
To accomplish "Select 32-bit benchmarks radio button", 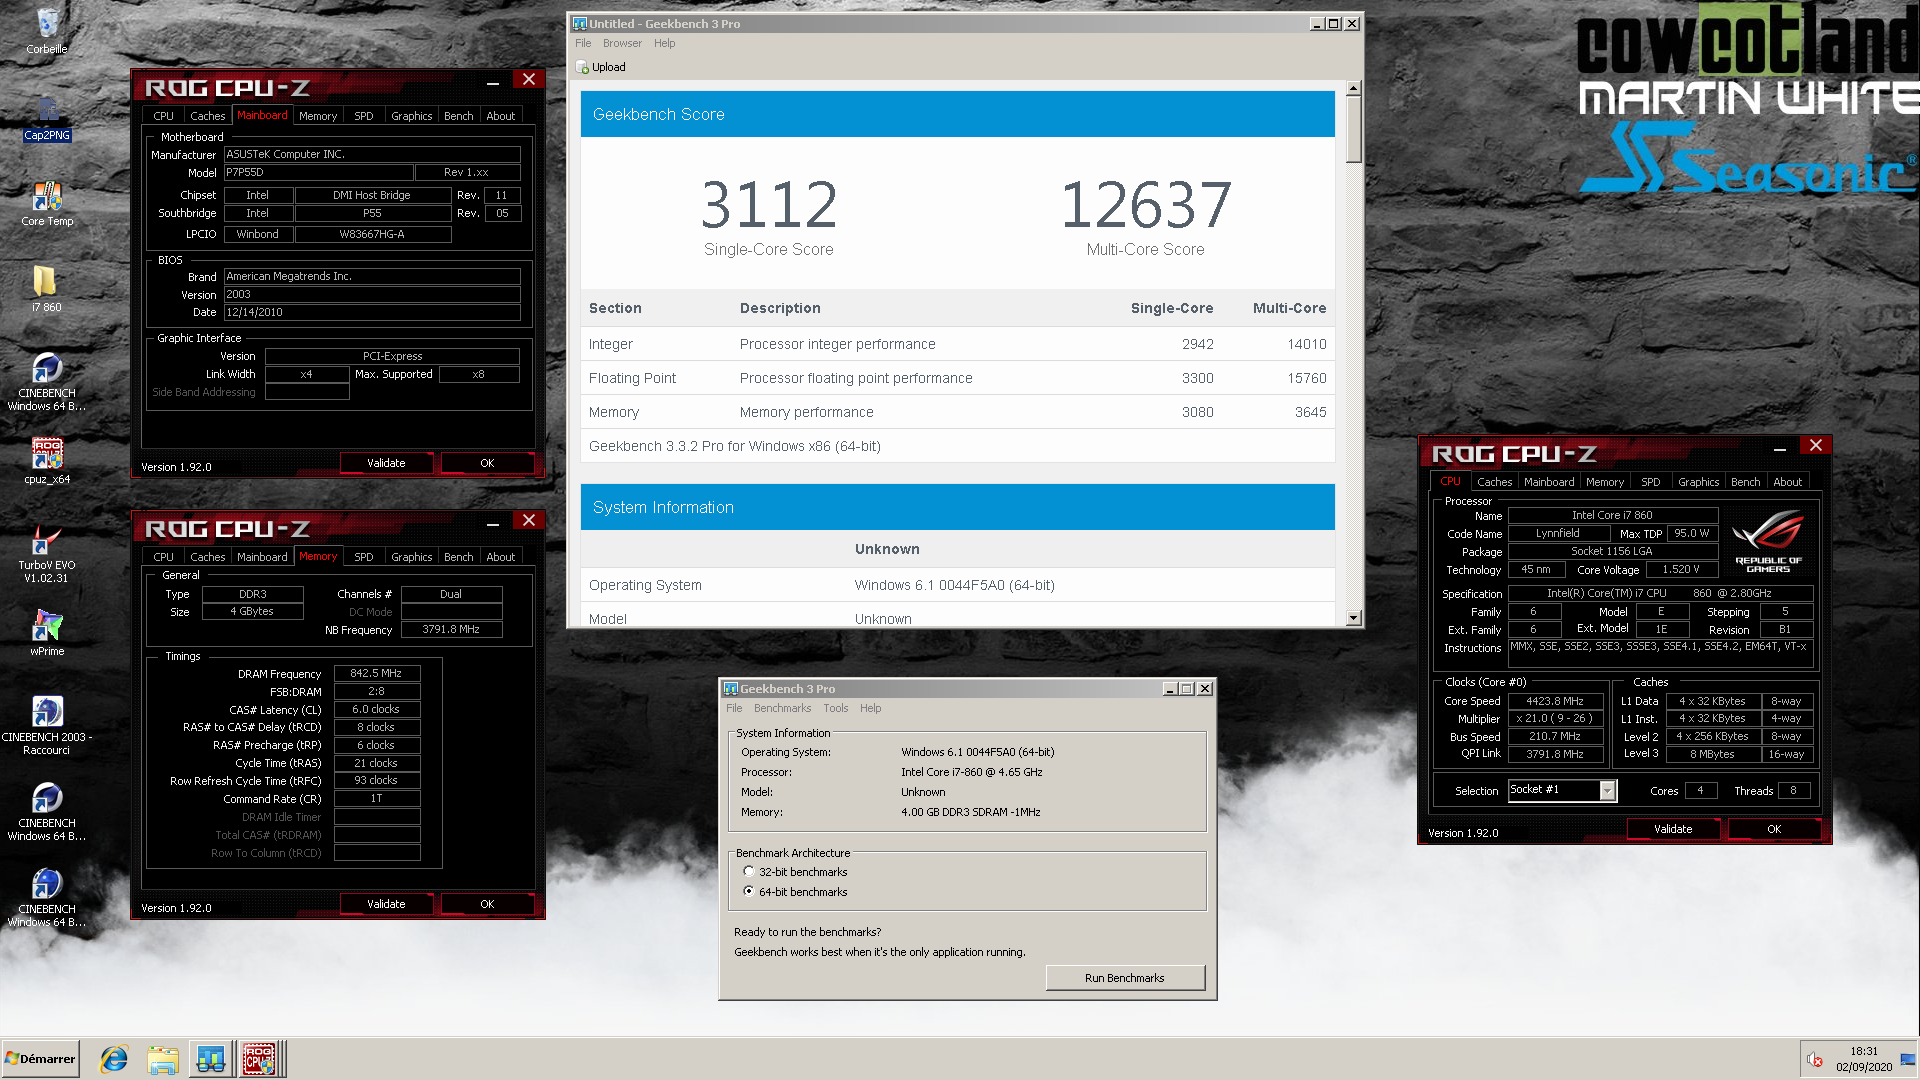I will 749,872.
